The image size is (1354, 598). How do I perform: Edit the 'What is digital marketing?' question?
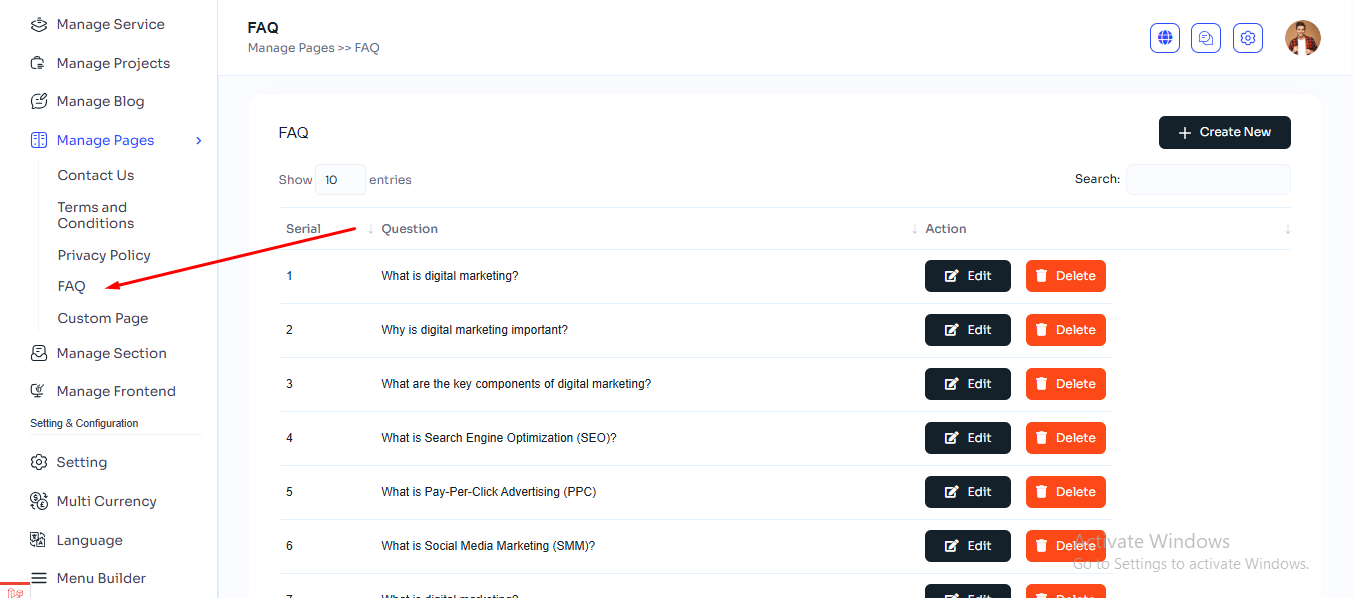[967, 276]
